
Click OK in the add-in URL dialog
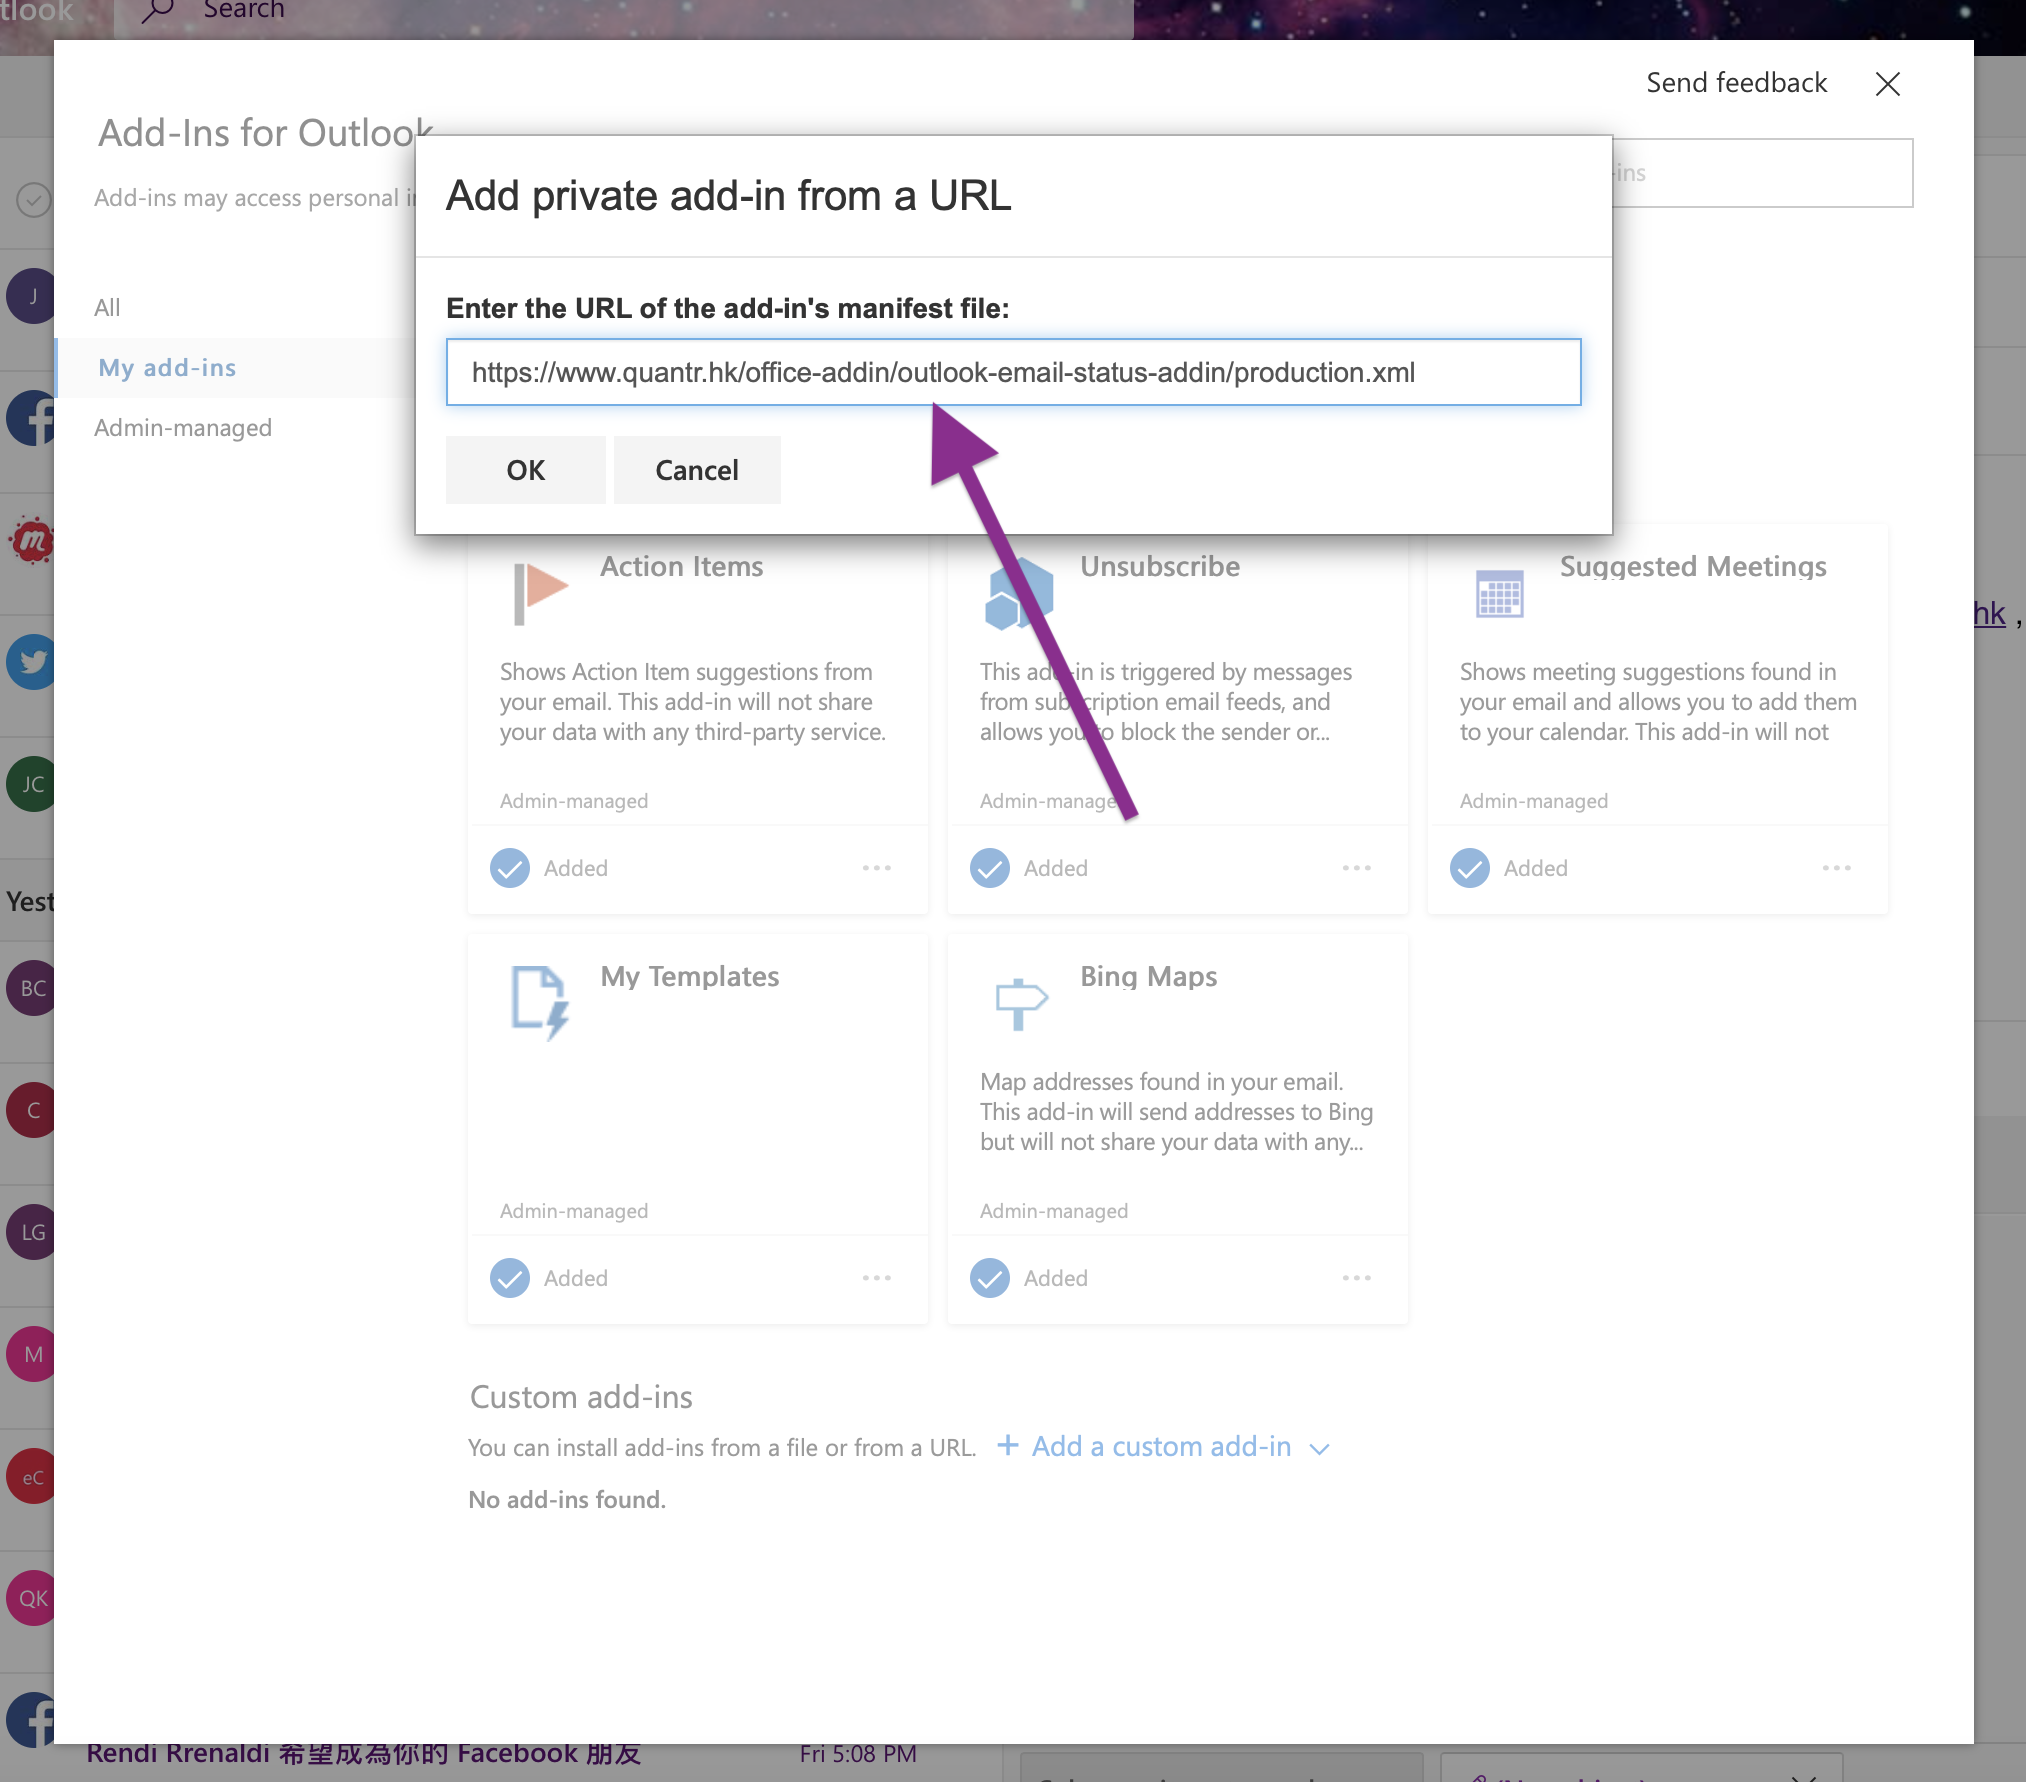pyautogui.click(x=525, y=470)
